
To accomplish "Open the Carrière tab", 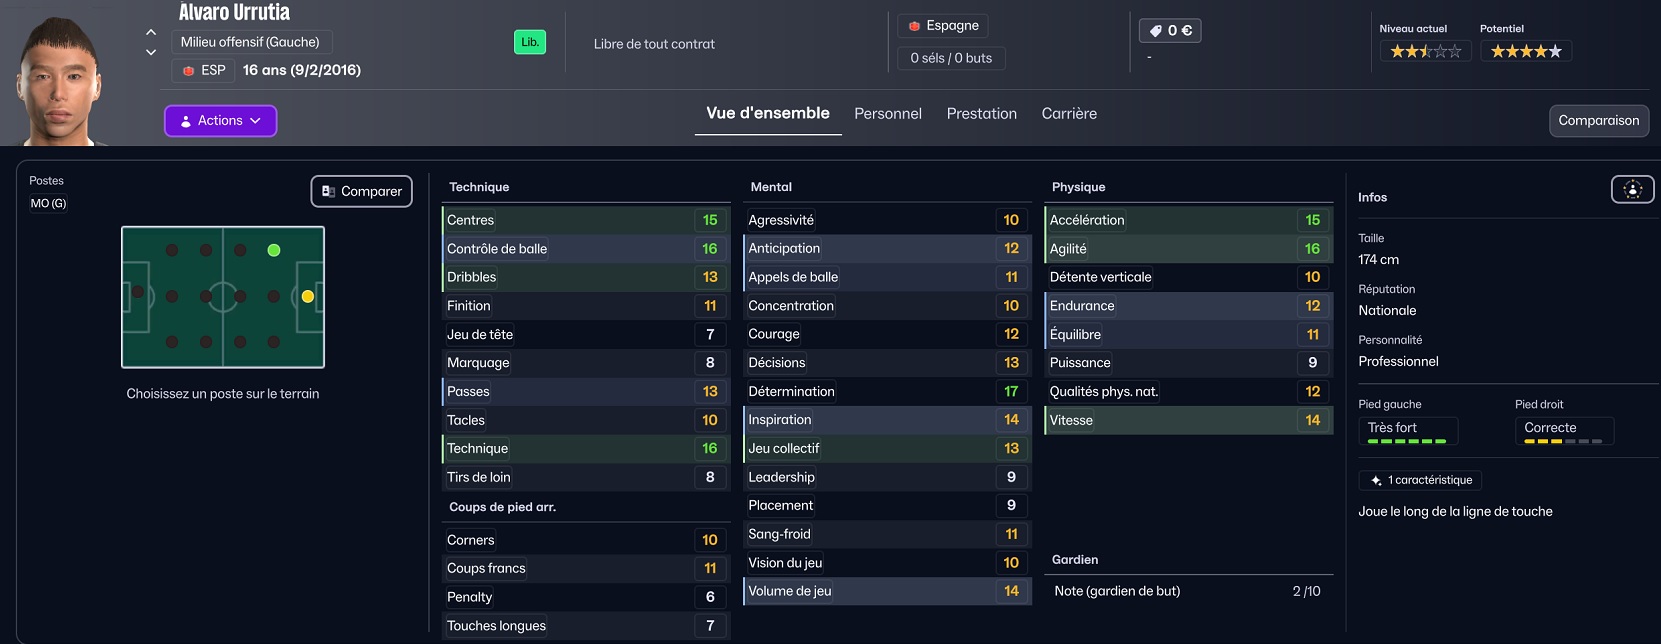I will (1069, 114).
